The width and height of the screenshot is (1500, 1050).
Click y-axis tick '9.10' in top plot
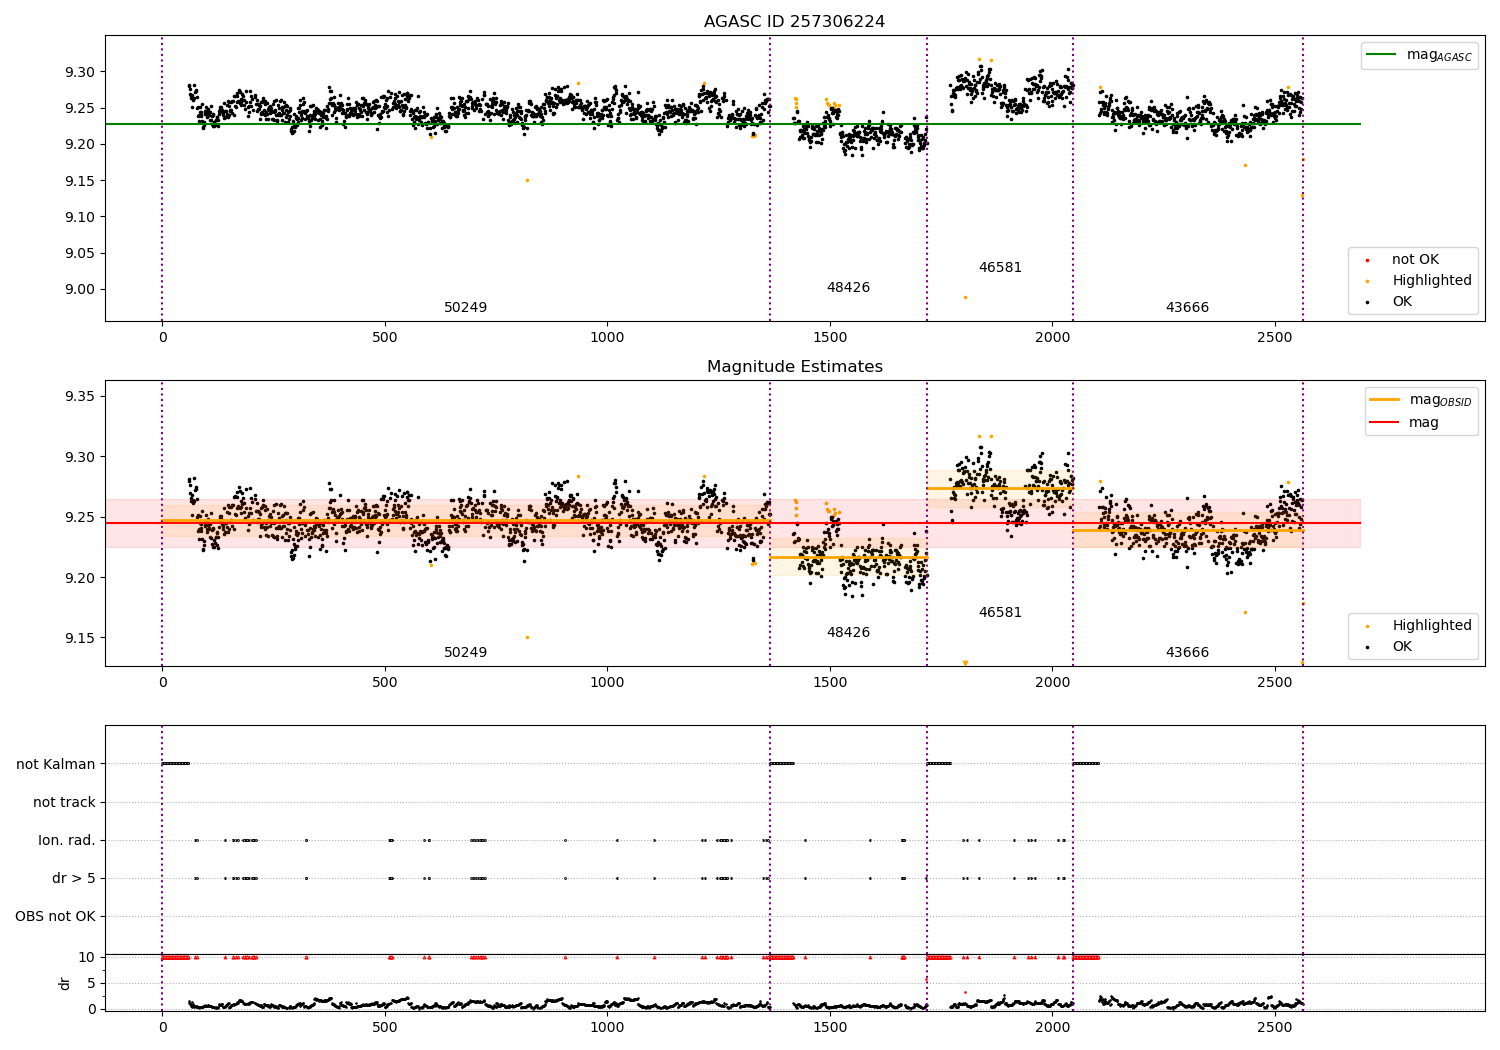[x=80, y=218]
